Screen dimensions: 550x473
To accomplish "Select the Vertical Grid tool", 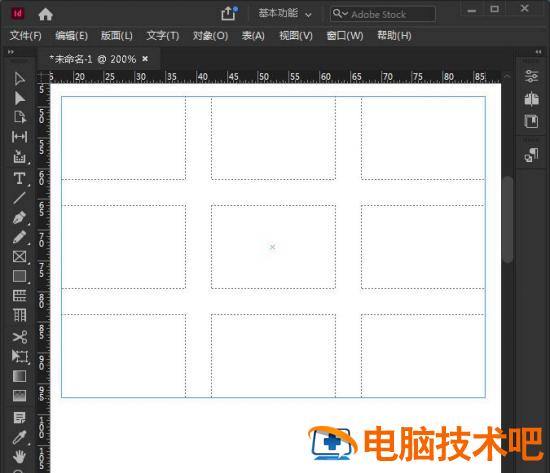I will [20, 315].
